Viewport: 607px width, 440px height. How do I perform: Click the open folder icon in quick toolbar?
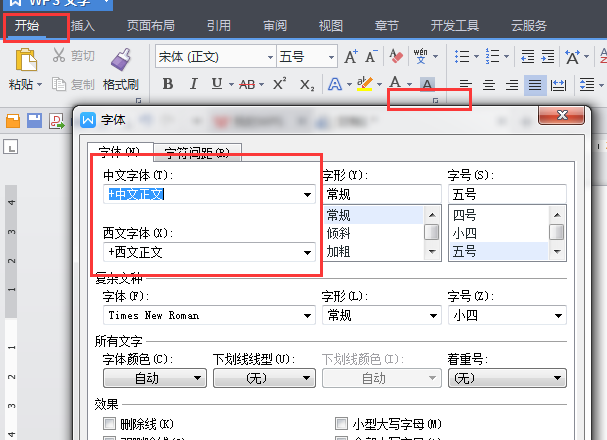coord(13,121)
